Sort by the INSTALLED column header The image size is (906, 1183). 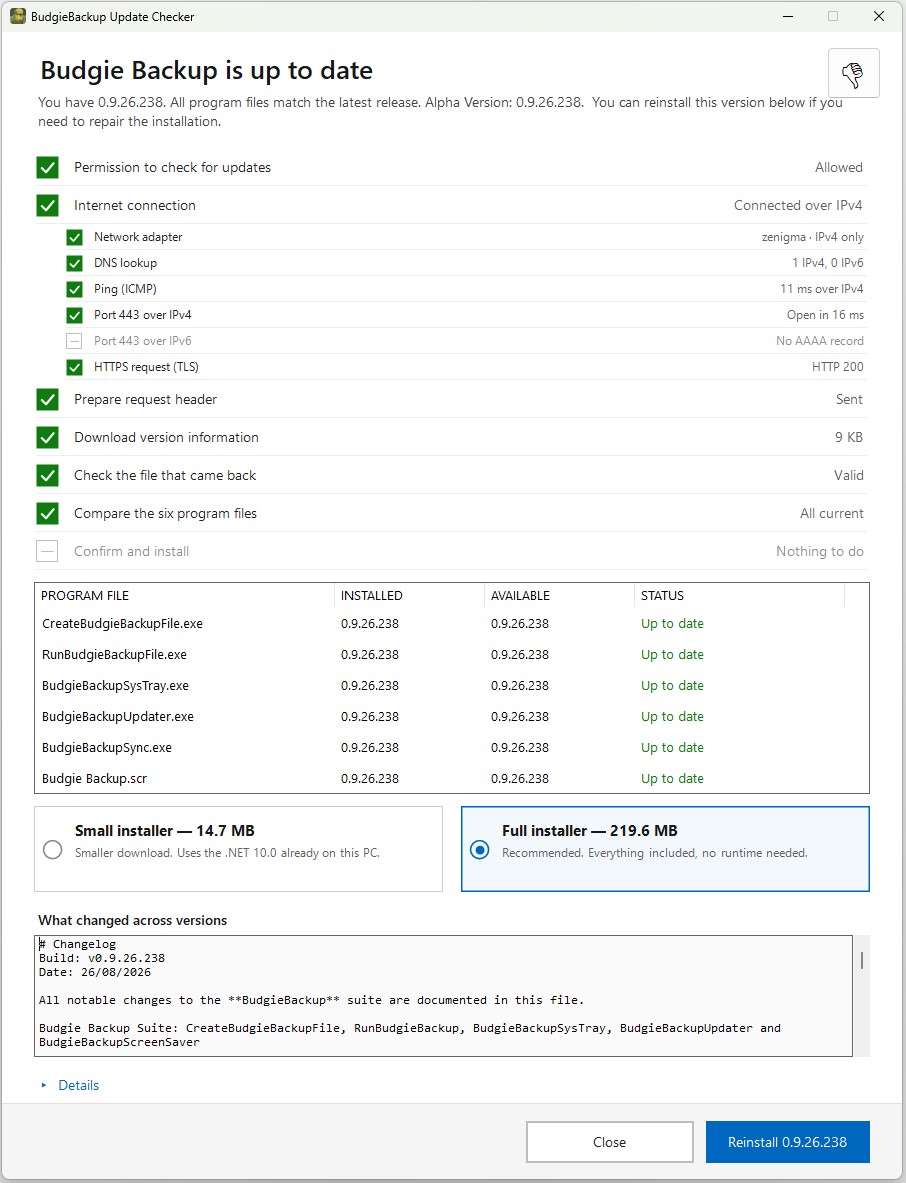tap(409, 595)
